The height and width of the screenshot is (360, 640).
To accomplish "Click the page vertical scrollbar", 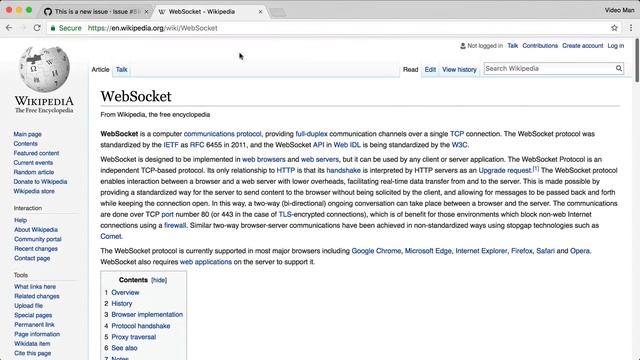I will click(637, 60).
